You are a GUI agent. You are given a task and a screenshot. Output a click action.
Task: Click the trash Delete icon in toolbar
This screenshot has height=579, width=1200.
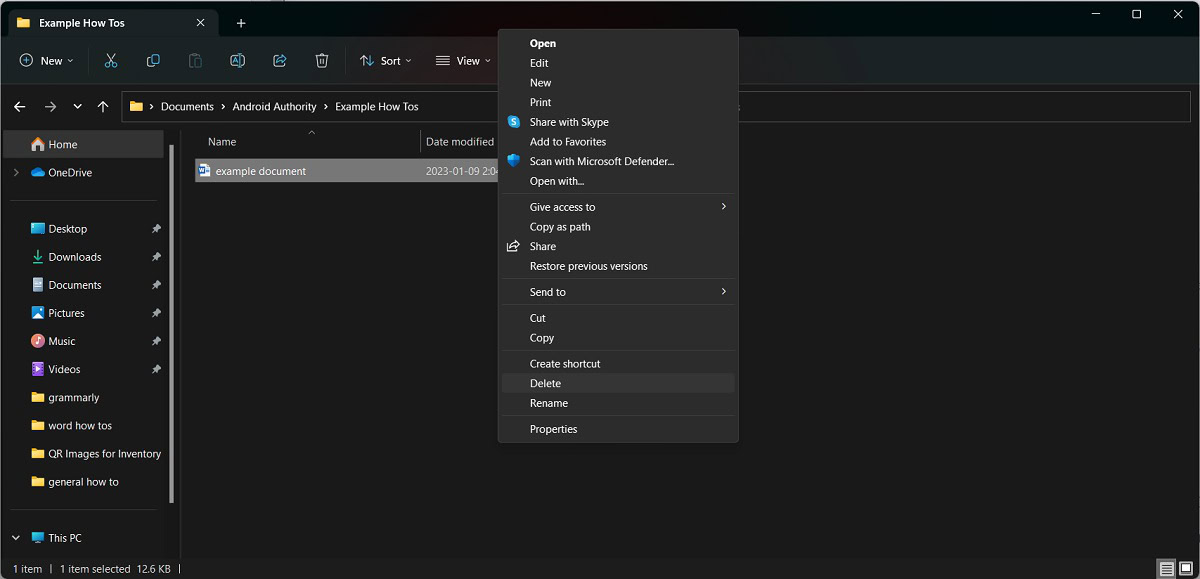322,61
